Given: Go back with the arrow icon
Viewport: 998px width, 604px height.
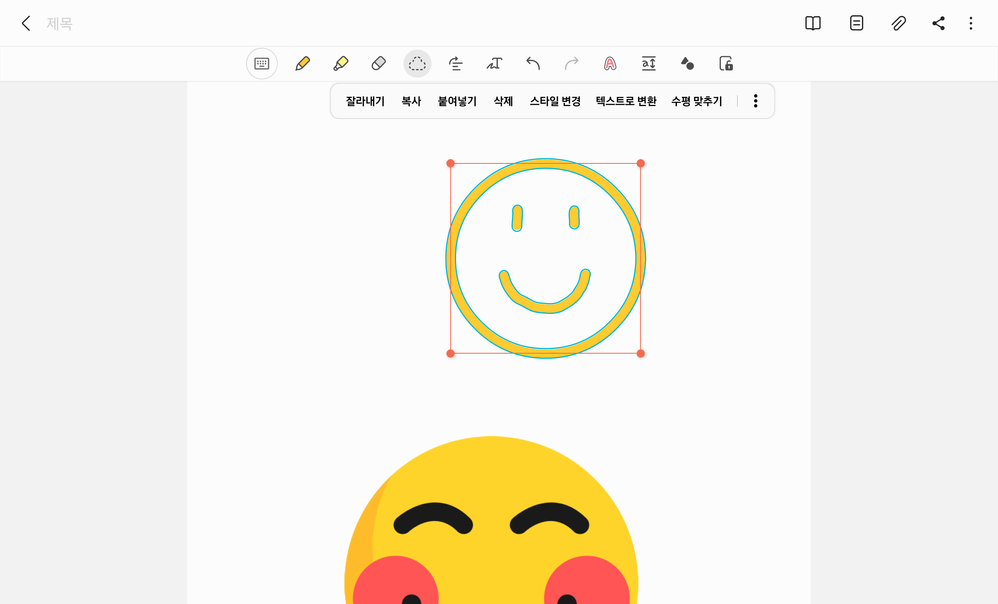Looking at the screenshot, I should 25,24.
